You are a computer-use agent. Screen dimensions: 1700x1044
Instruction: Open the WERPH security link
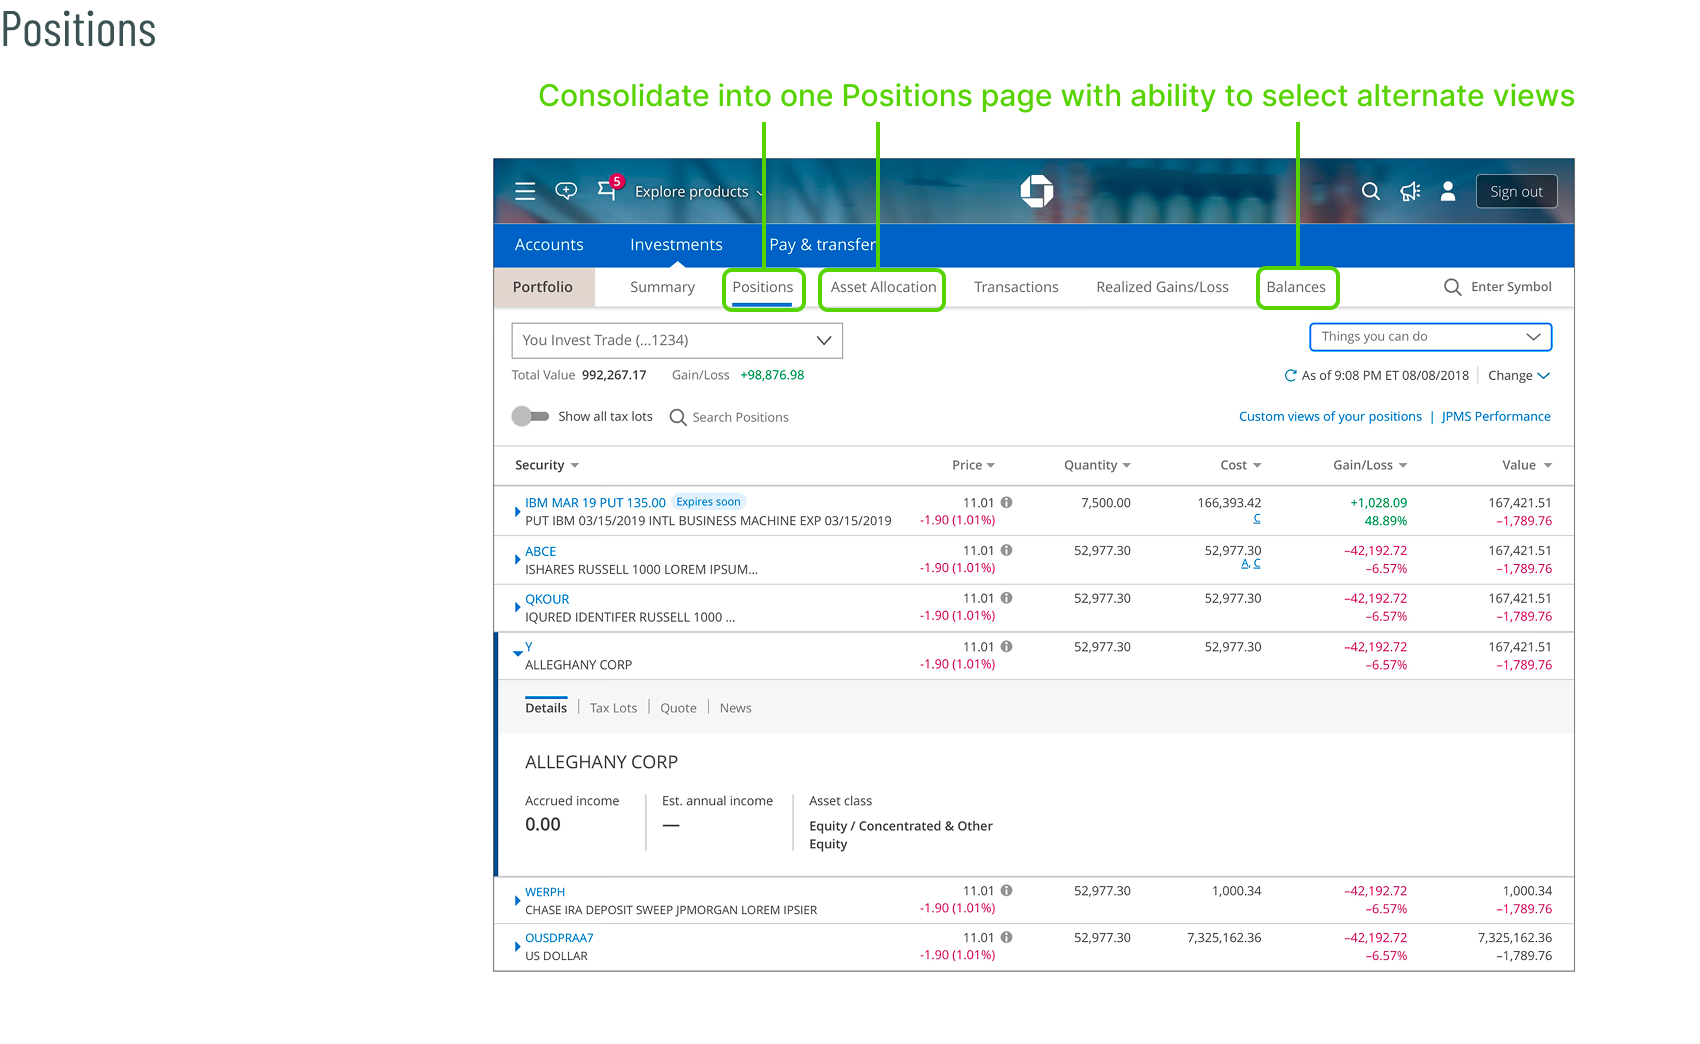pos(545,892)
